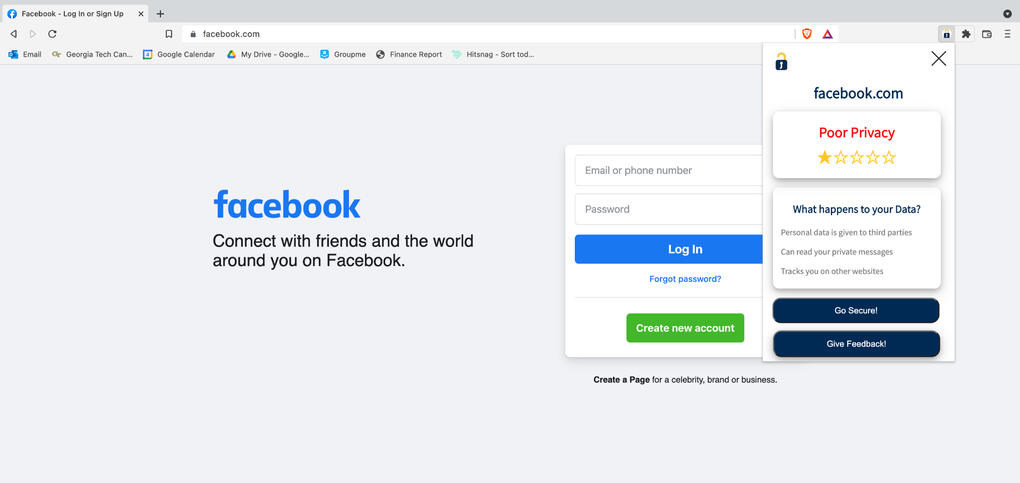The height and width of the screenshot is (483, 1020).
Task: Click the browser hamburger menu icon
Action: tap(1007, 34)
